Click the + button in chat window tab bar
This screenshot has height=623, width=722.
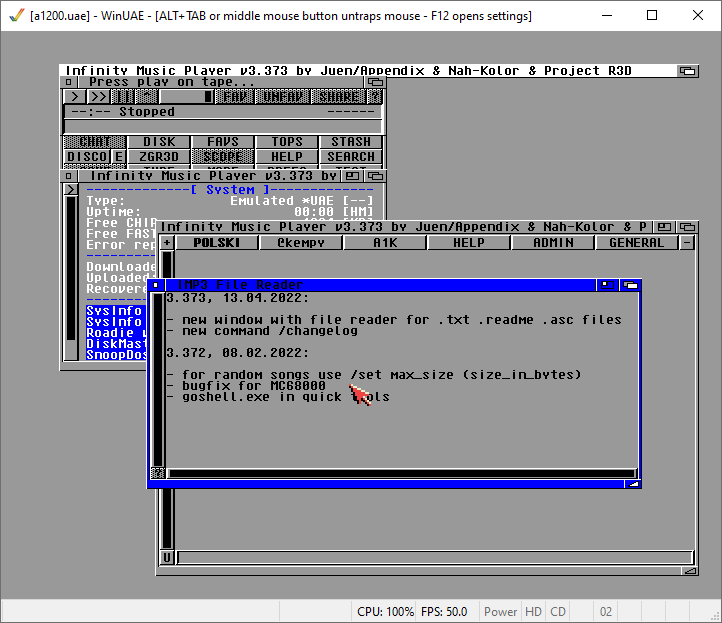[167, 242]
